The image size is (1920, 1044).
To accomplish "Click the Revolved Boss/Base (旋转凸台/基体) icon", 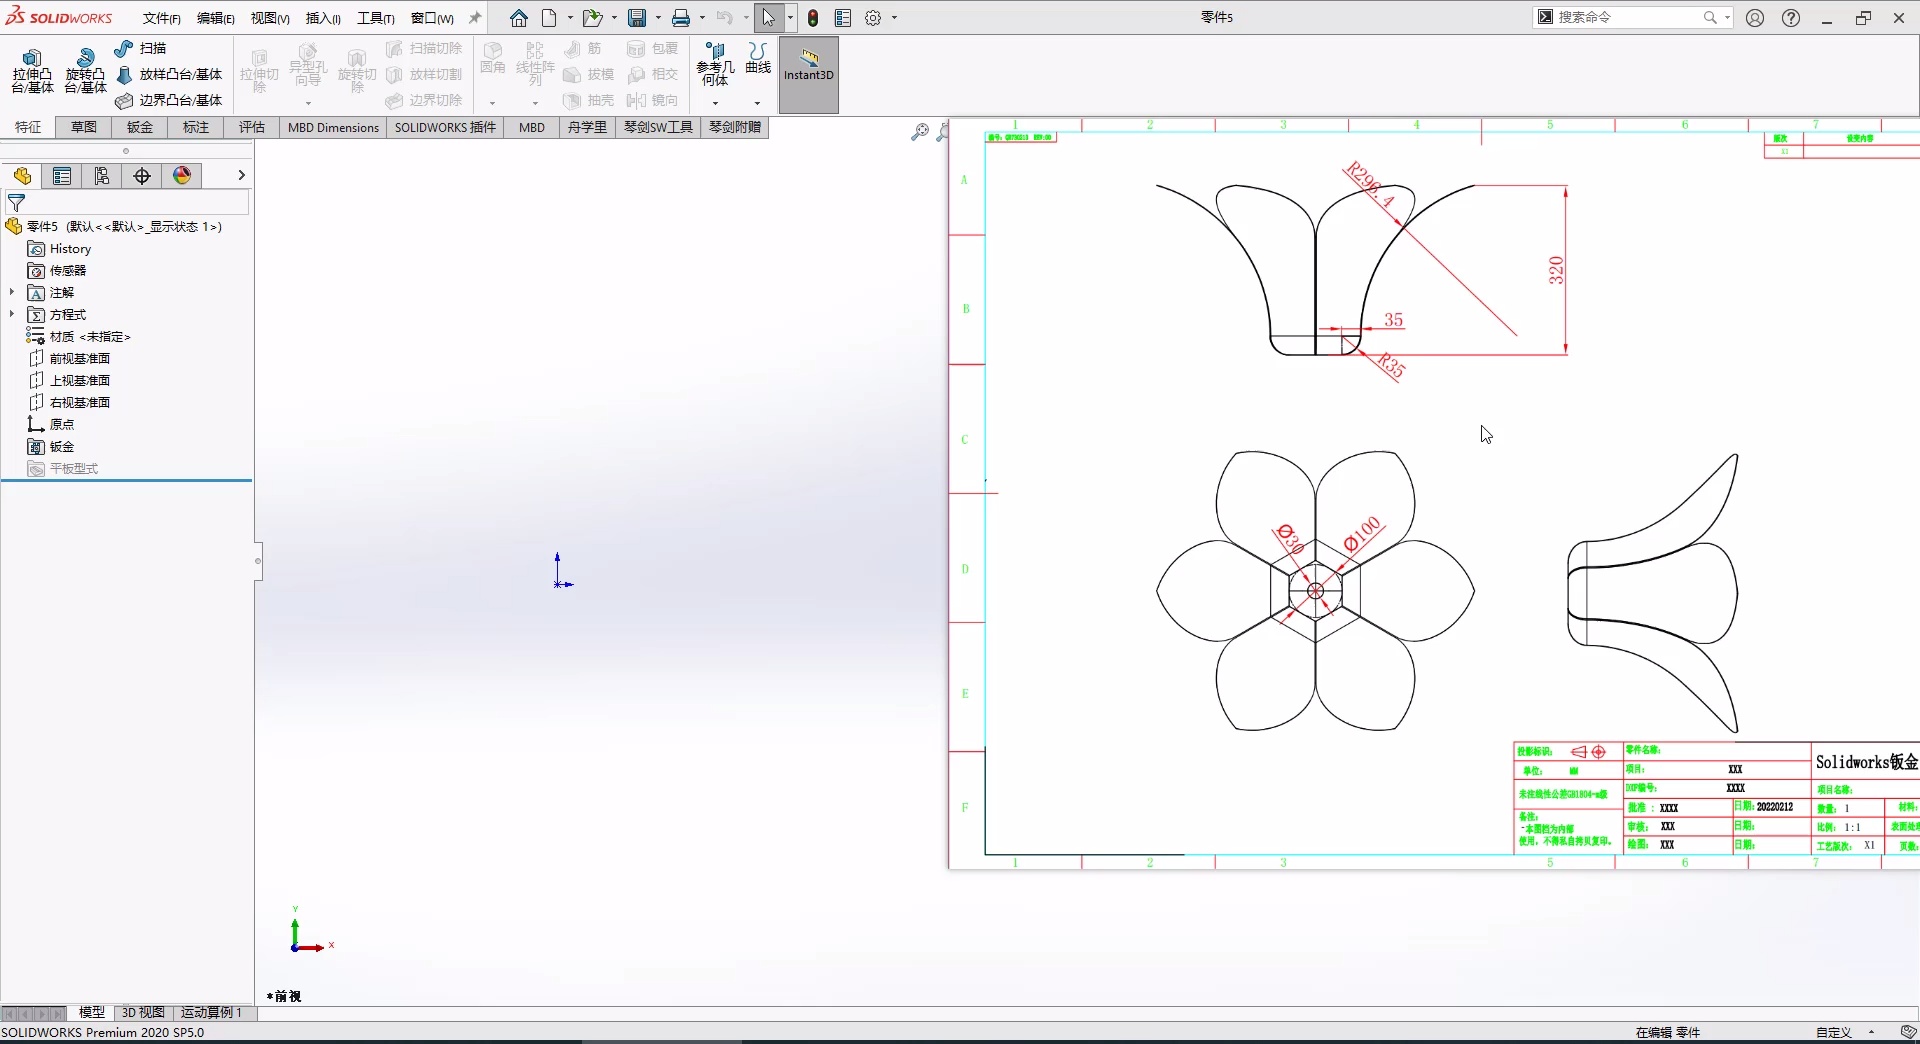I will pyautogui.click(x=85, y=71).
